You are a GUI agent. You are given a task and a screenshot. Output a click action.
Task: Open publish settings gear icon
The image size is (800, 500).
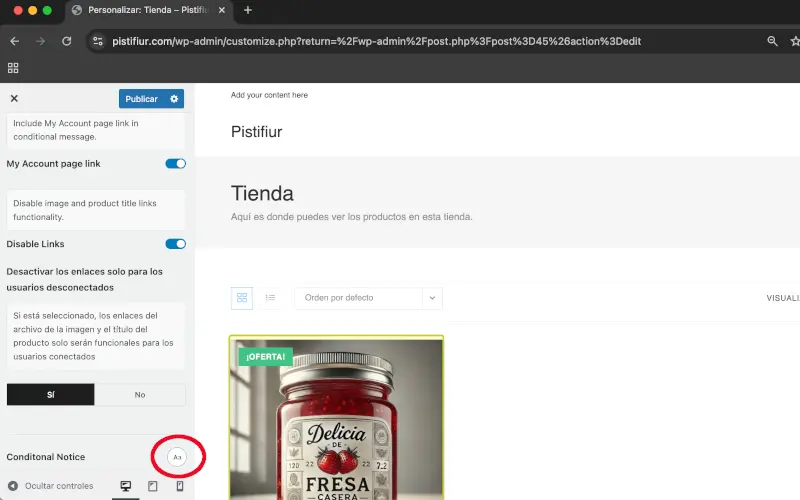tap(174, 98)
